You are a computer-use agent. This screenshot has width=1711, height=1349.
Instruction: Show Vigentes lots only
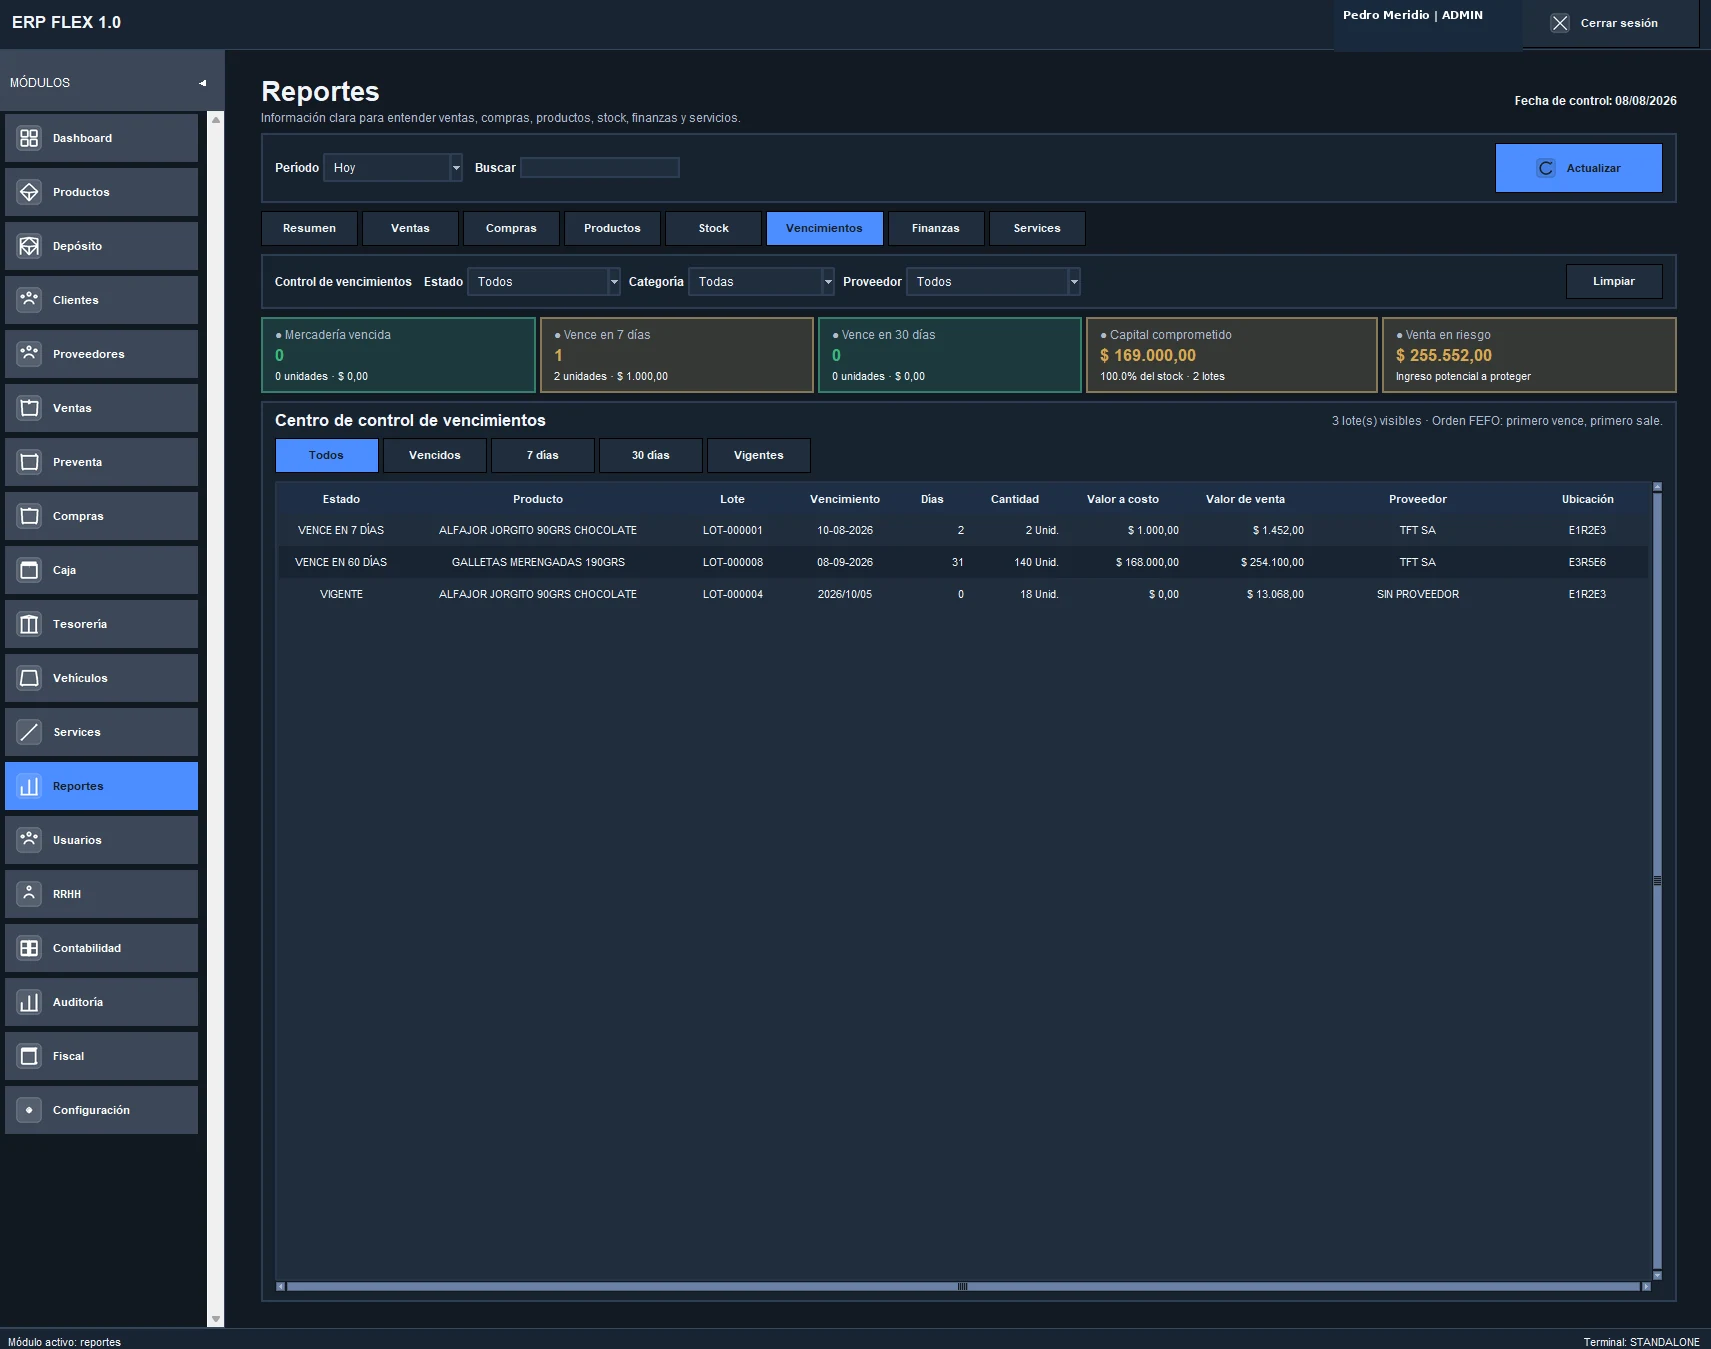click(x=759, y=455)
